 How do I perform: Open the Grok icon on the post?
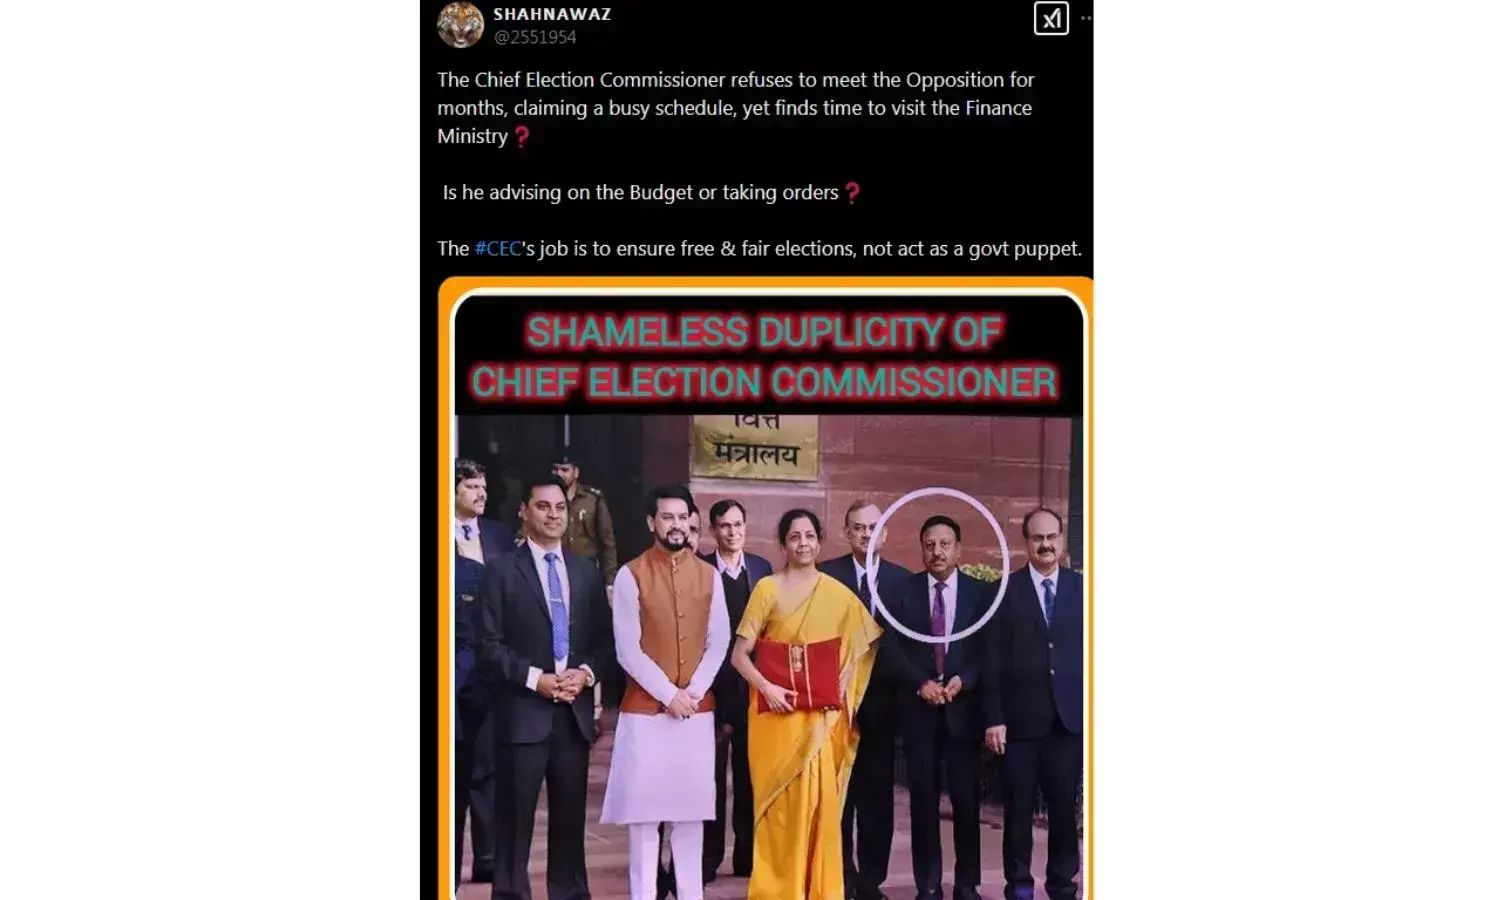pos(1051,18)
